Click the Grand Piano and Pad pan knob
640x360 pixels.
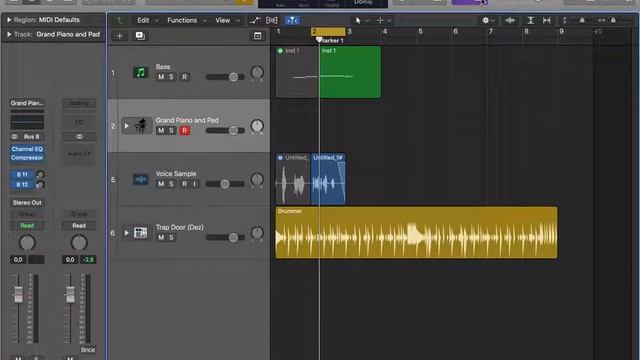tap(257, 126)
